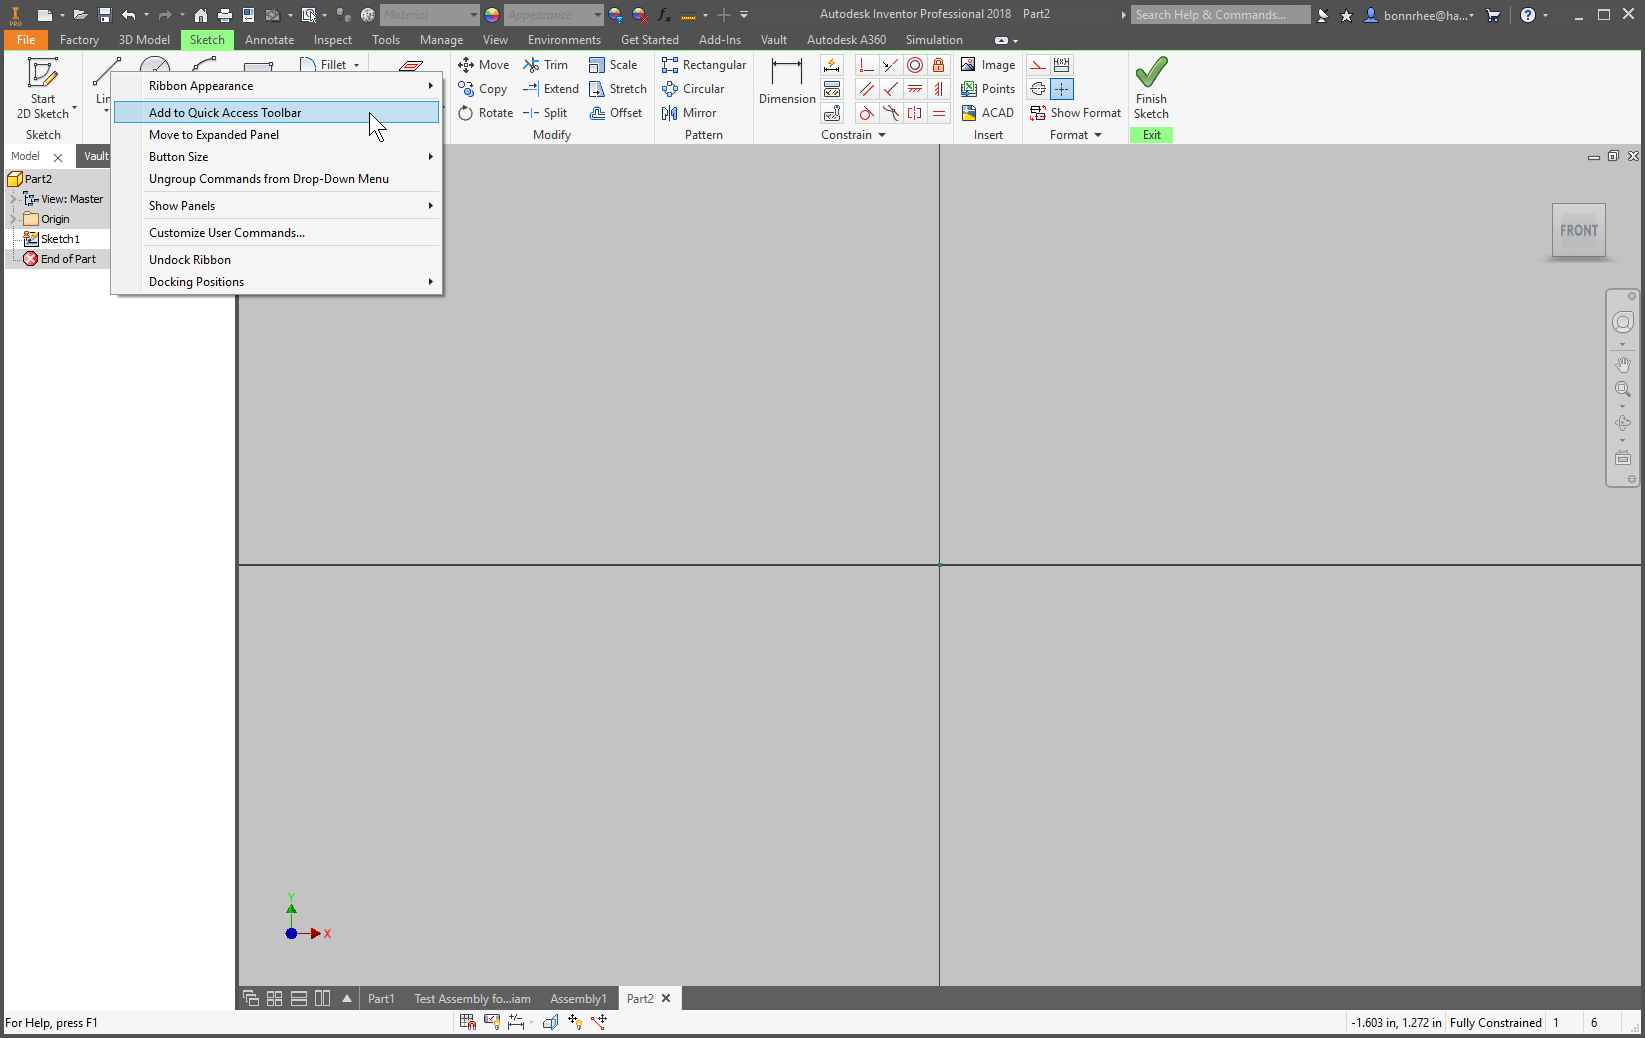Viewport: 1645px width, 1038px height.
Task: Switch to the Assembly1 document tab
Action: coord(578,998)
